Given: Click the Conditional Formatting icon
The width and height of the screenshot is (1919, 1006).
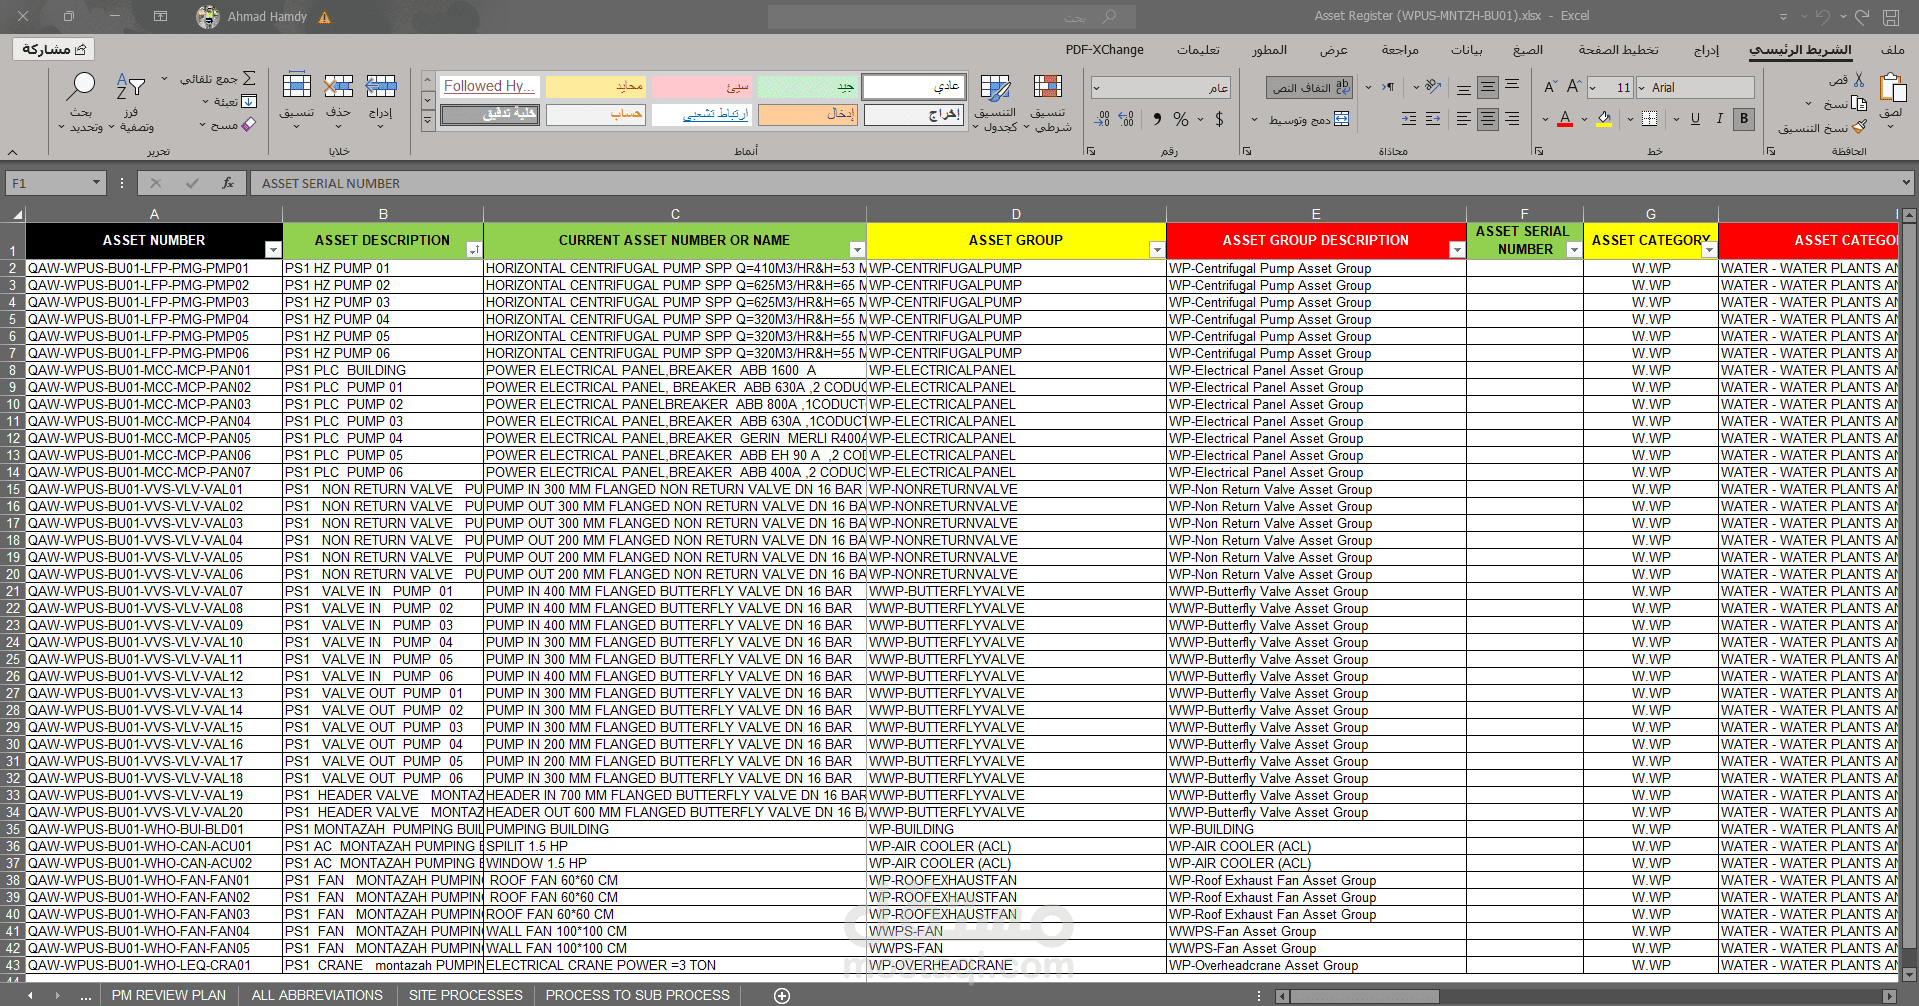Looking at the screenshot, I should click(1047, 87).
